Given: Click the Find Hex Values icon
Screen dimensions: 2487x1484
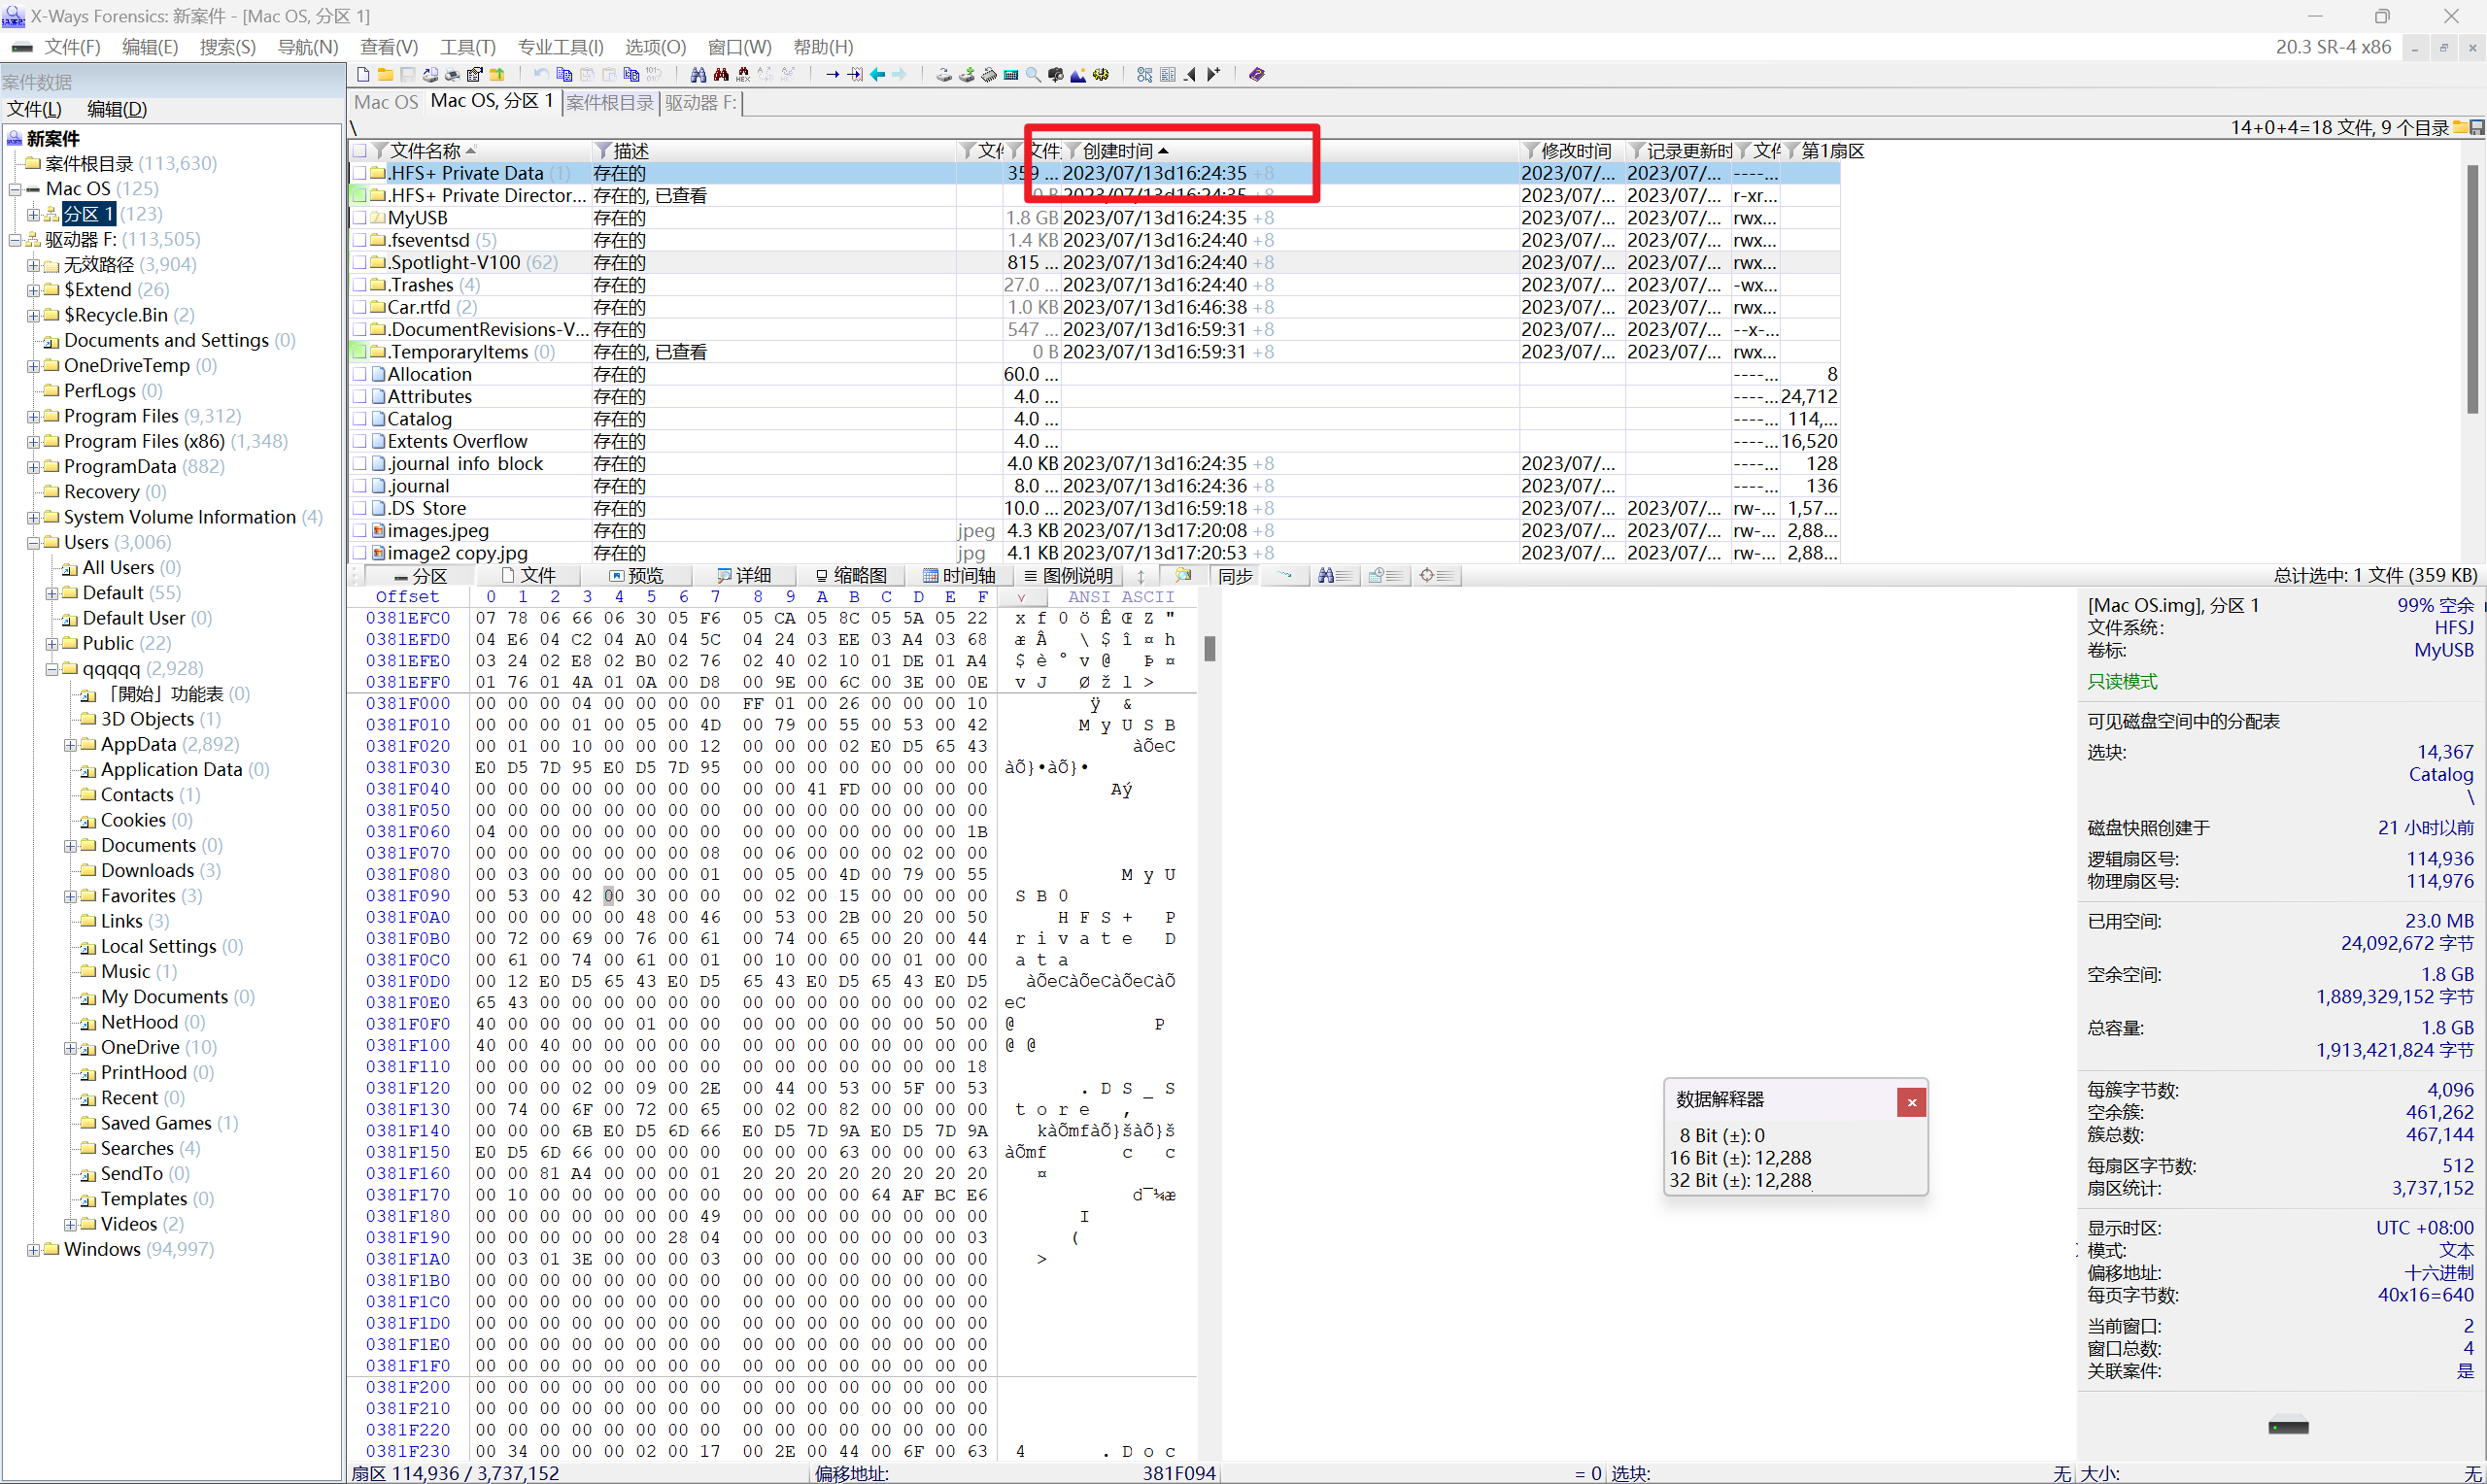Looking at the screenshot, I should coord(743,75).
